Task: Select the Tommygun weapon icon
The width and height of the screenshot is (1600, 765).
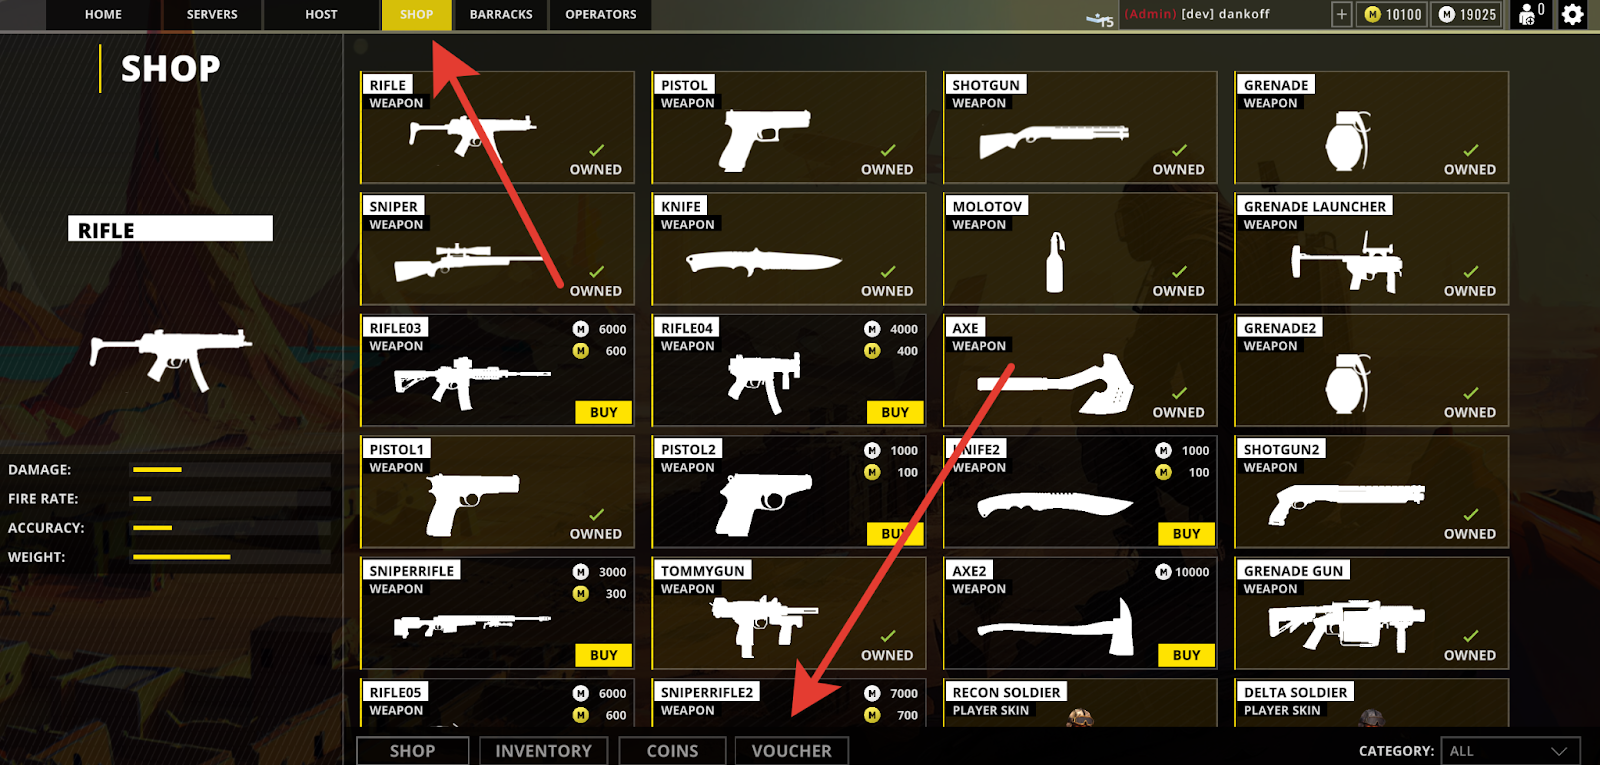Action: (x=764, y=625)
